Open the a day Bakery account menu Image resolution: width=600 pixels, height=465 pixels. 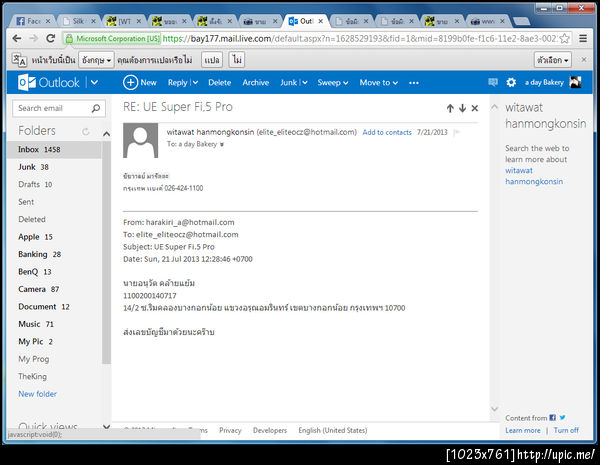tap(544, 82)
